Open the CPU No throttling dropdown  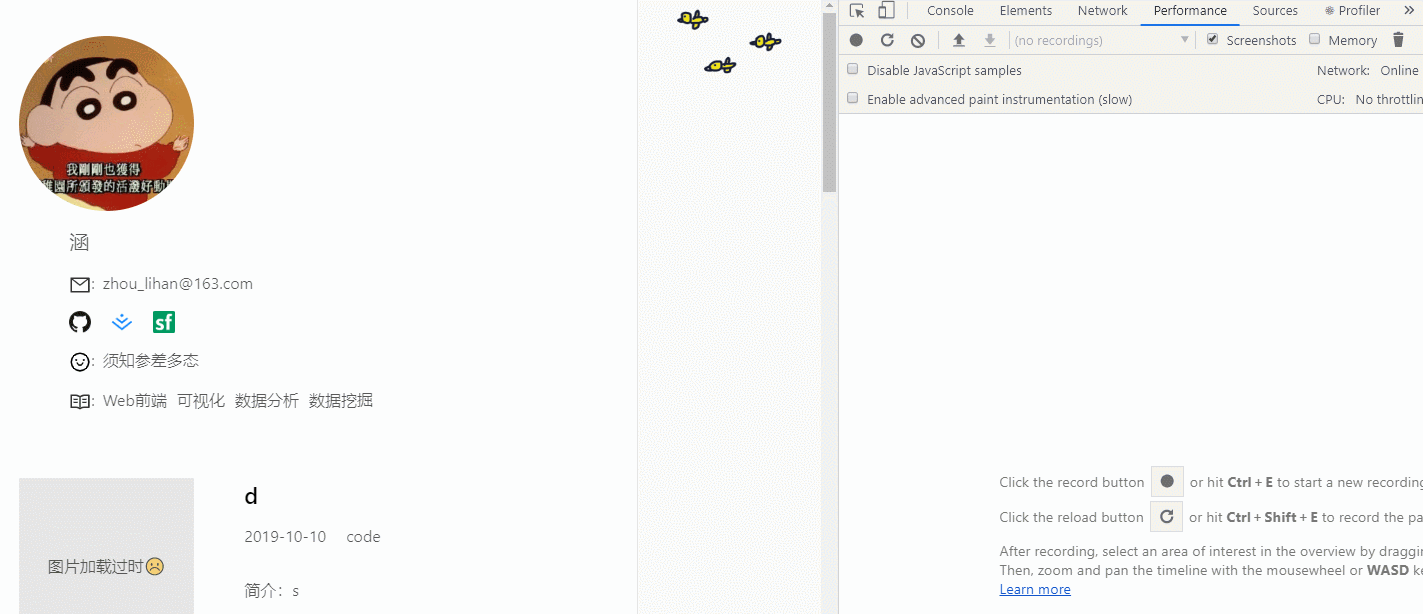click(1389, 99)
